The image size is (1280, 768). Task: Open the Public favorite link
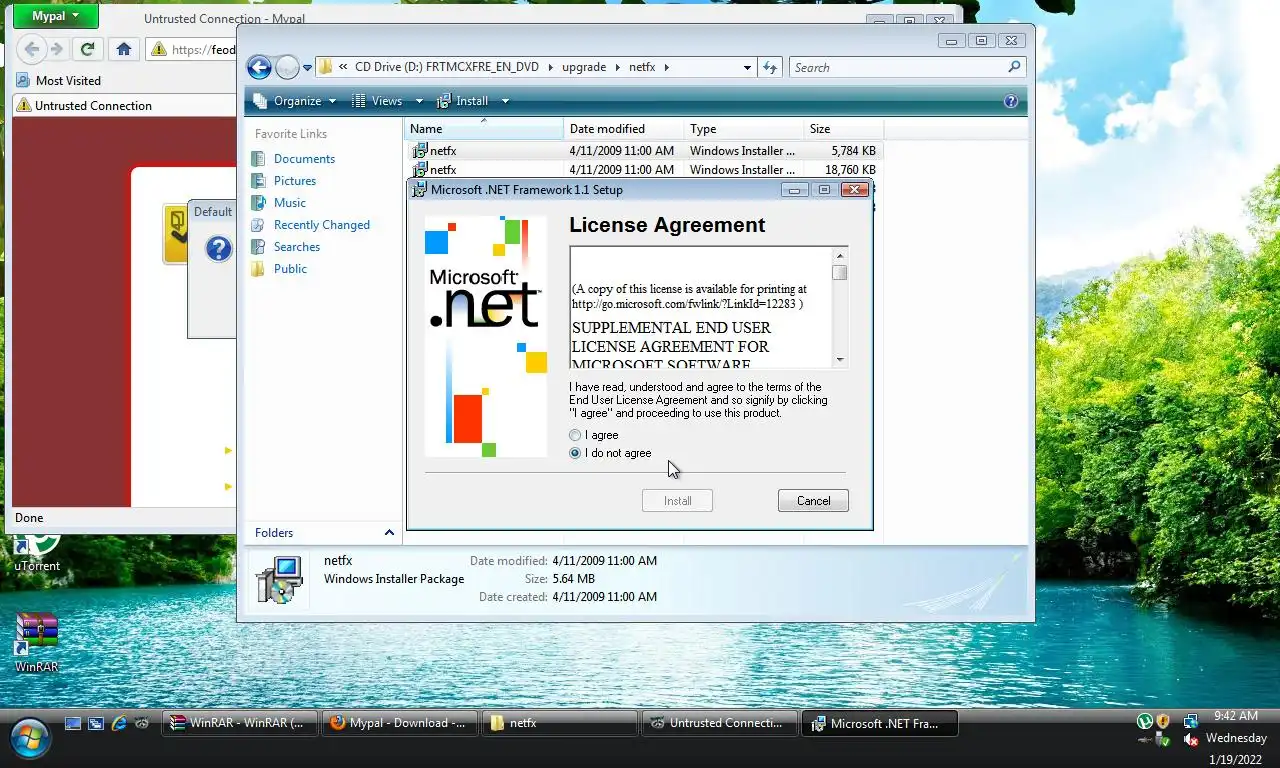290,269
